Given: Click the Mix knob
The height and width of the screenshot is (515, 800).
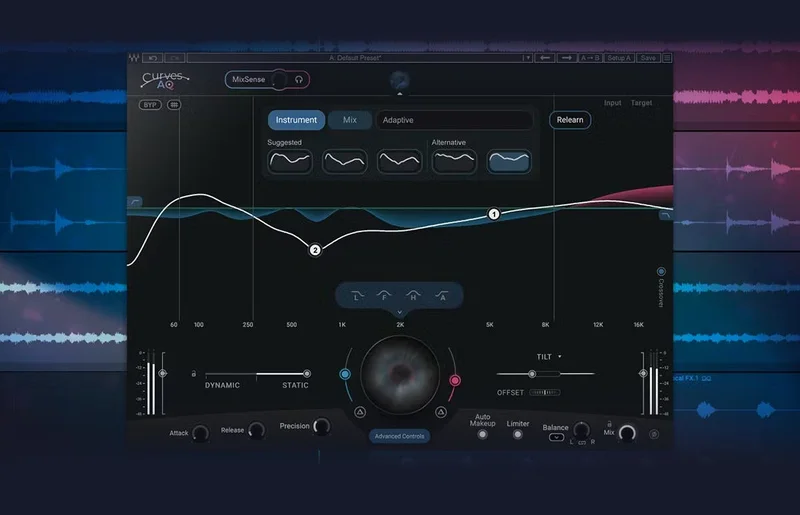Looking at the screenshot, I should click(x=627, y=433).
